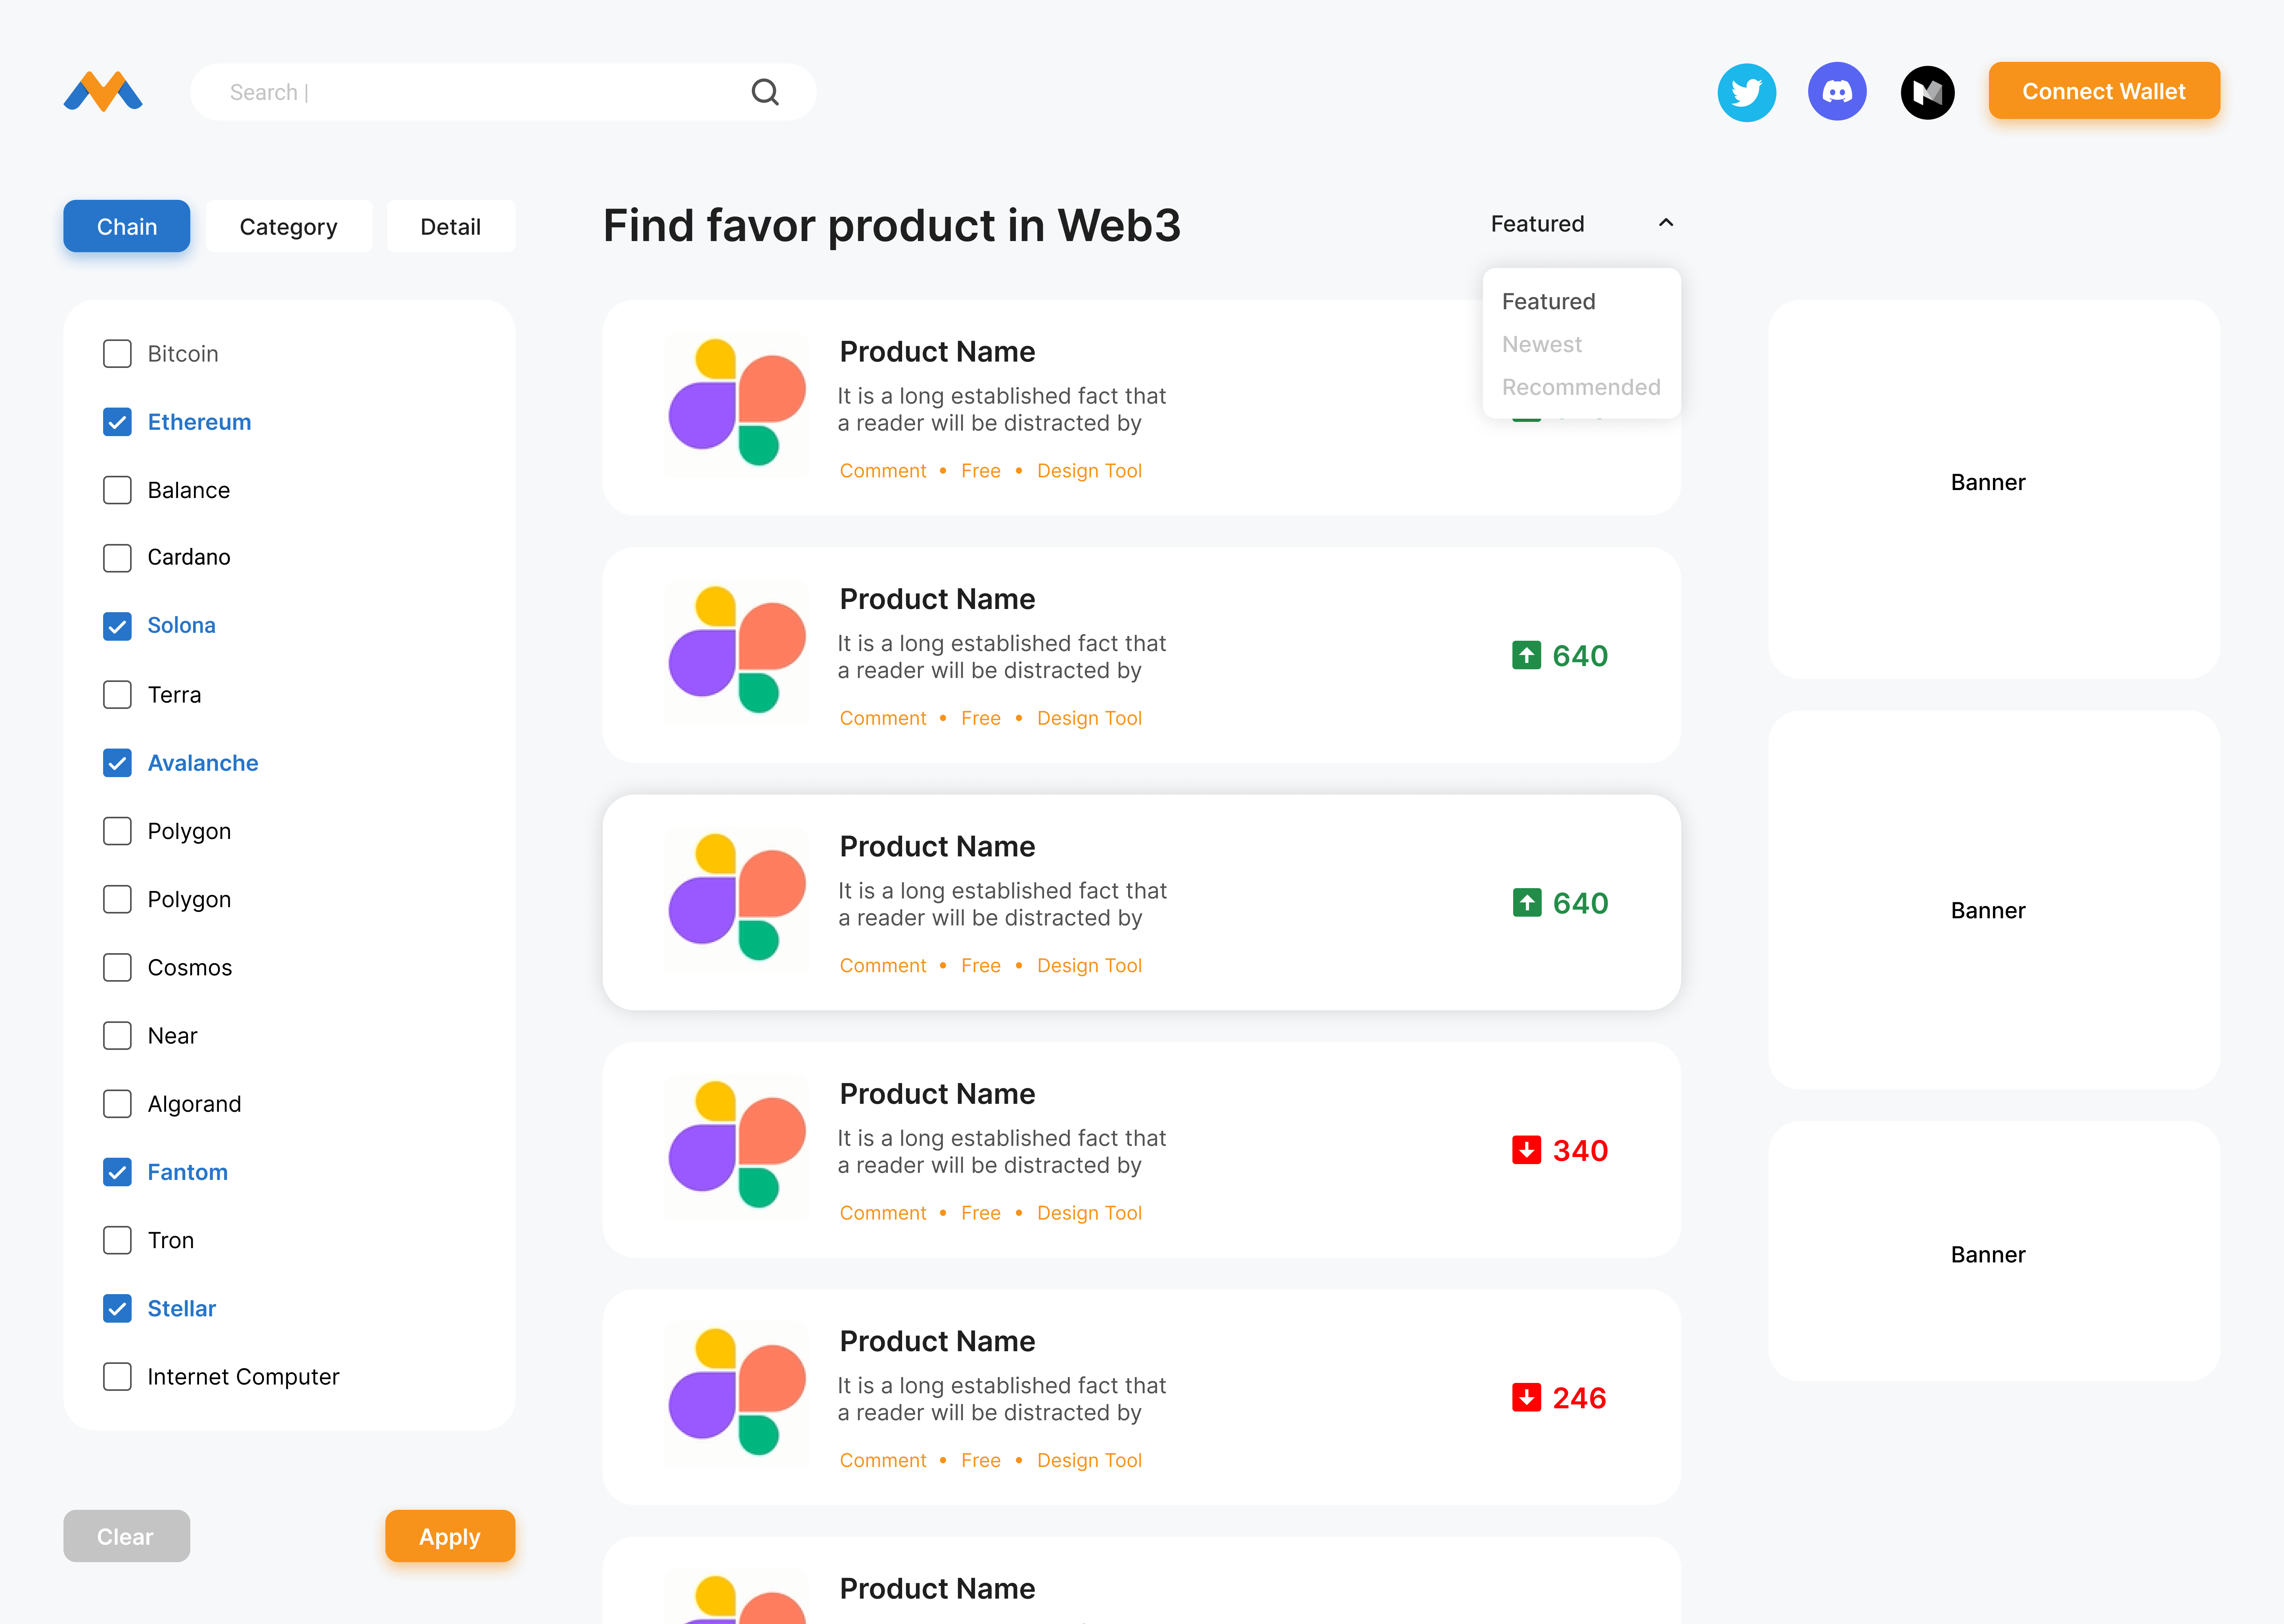
Task: Check the Bitcoin checkbox
Action: tap(117, 354)
